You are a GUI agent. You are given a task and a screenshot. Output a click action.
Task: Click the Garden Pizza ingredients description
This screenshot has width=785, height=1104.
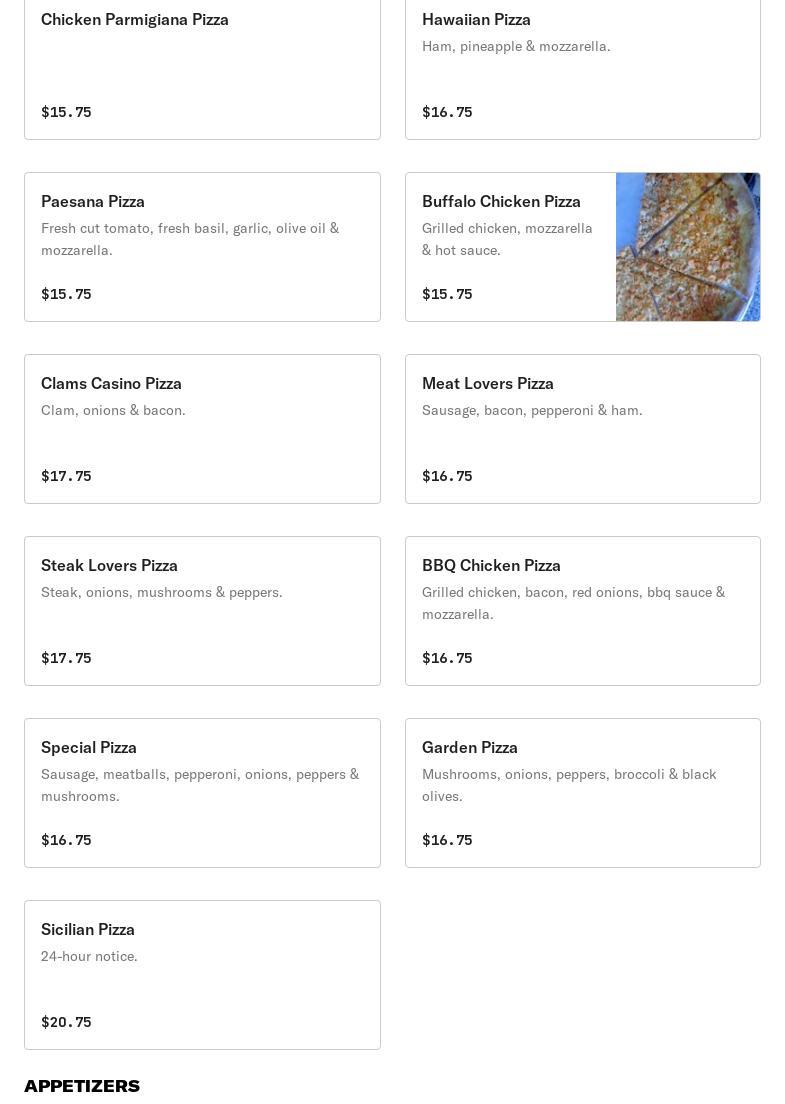click(569, 785)
